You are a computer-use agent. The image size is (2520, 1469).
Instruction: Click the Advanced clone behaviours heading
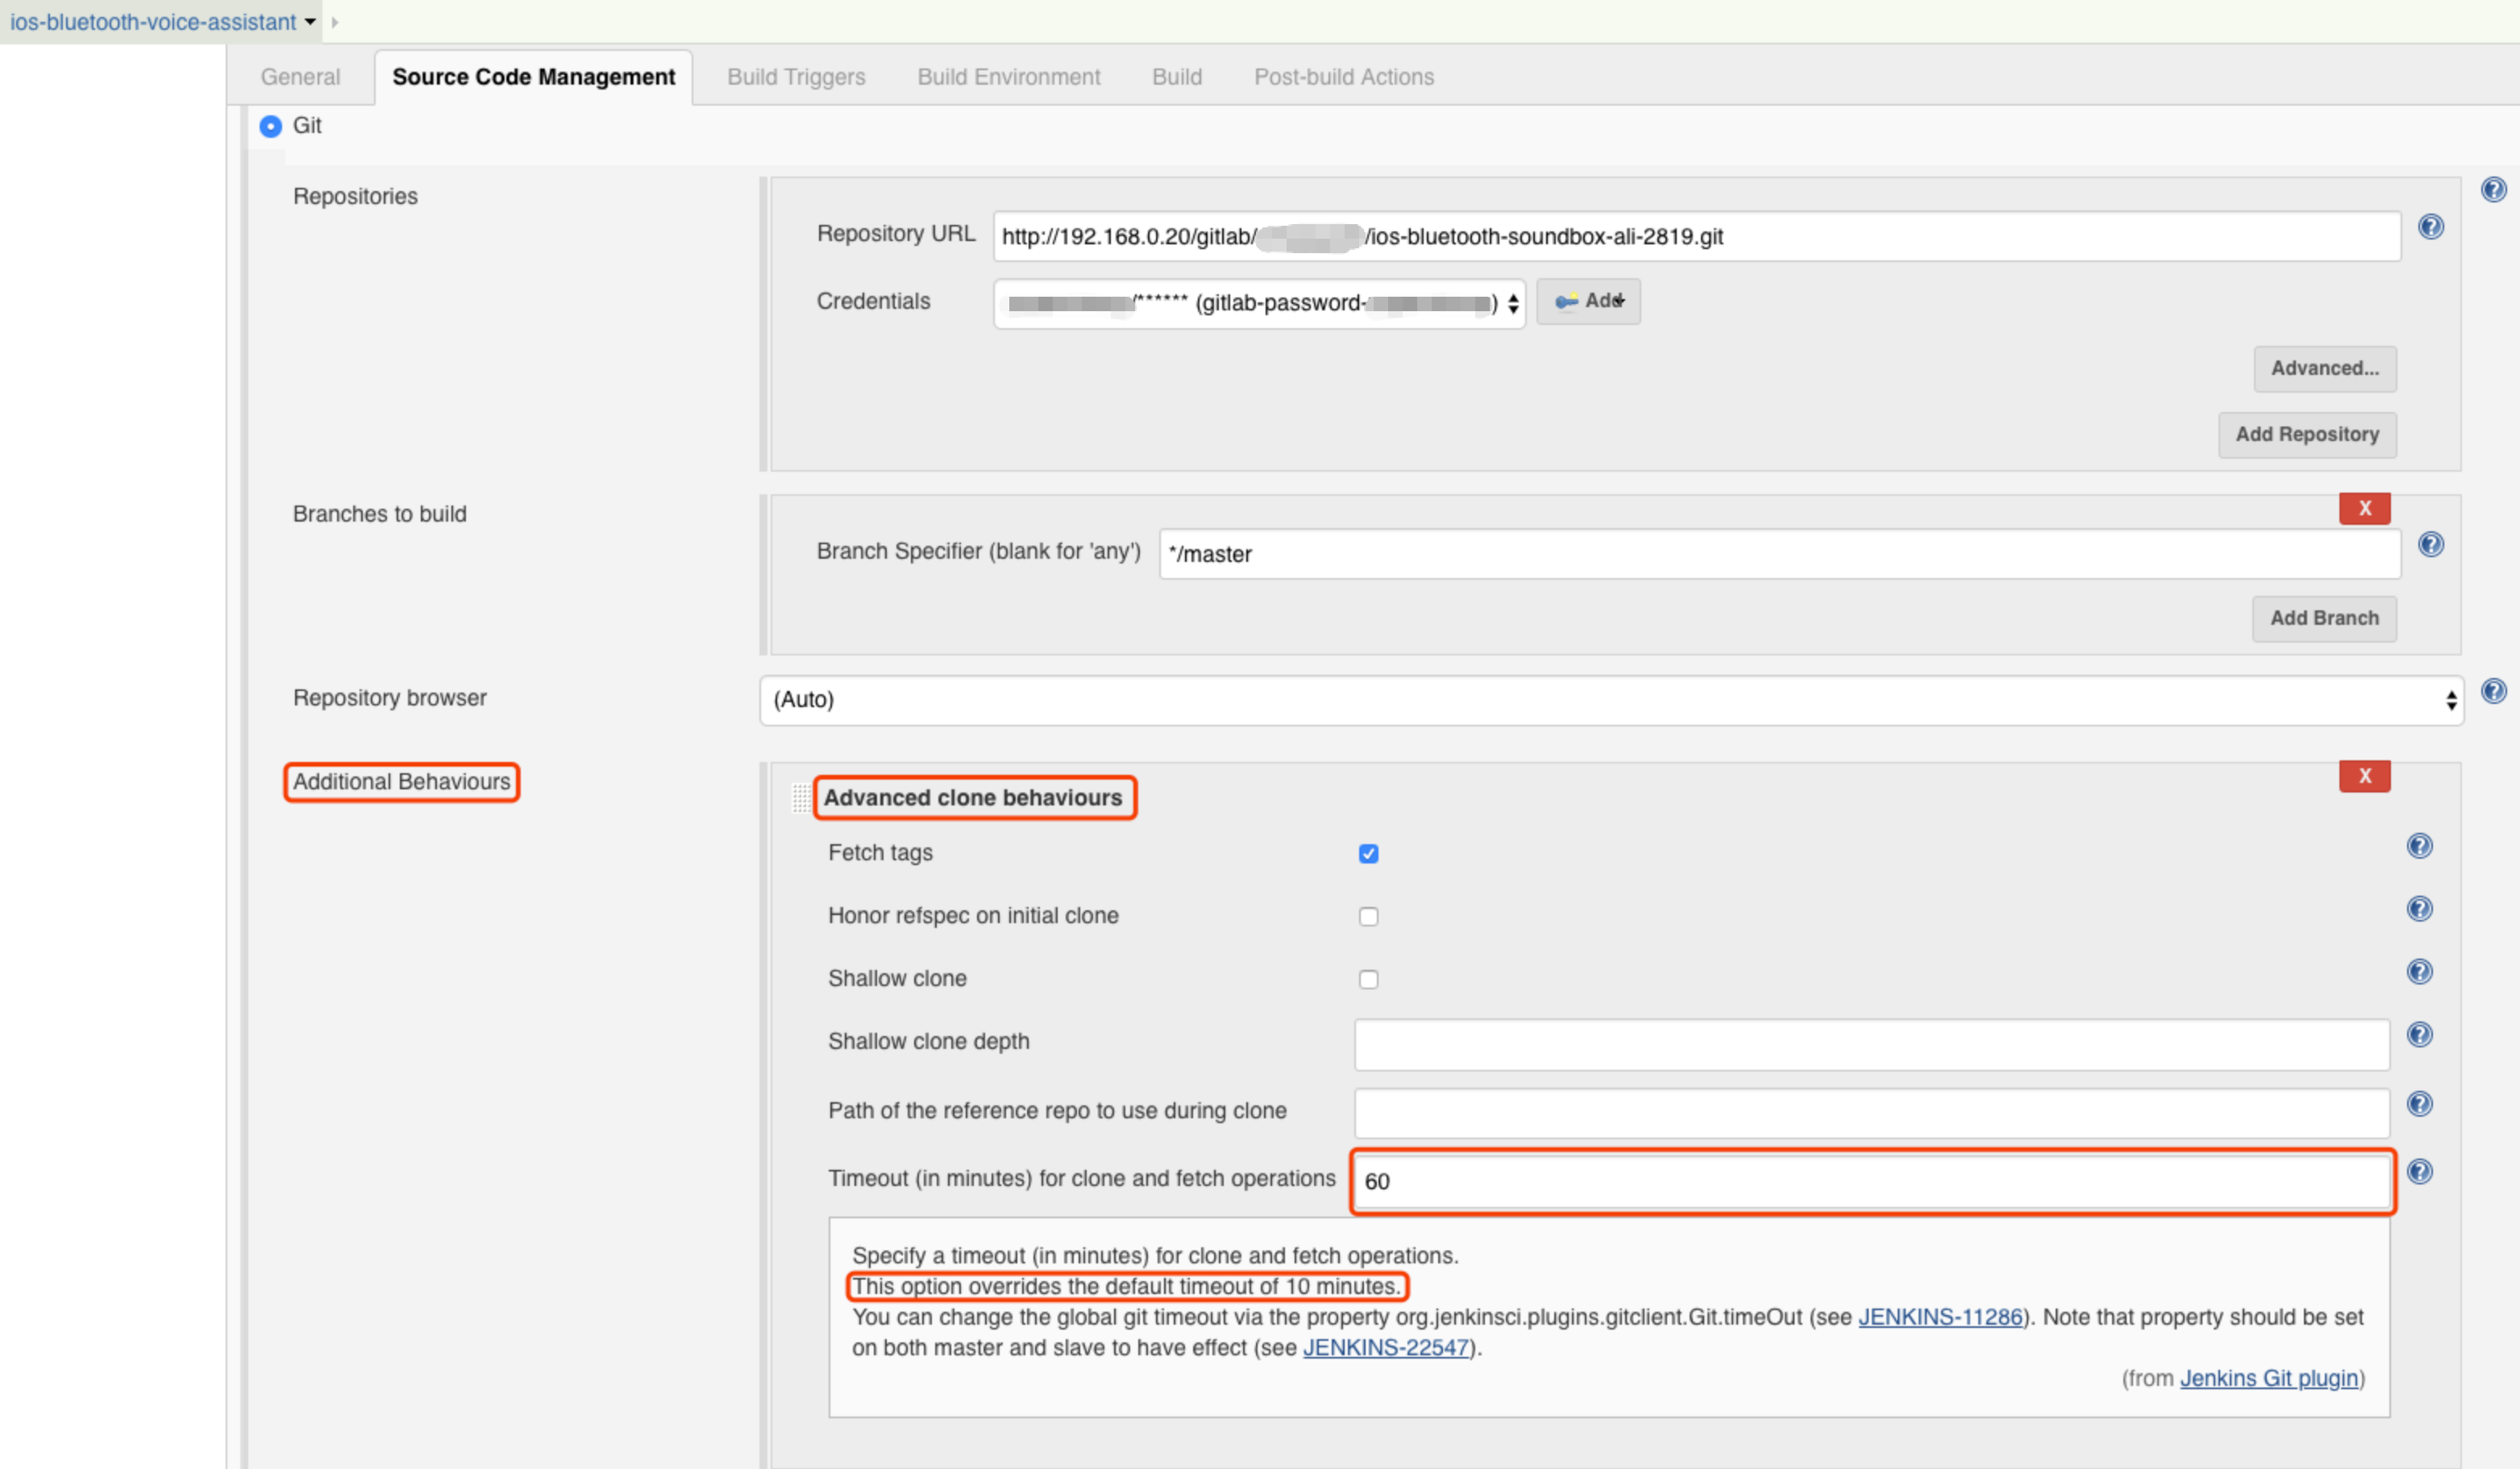coord(973,798)
